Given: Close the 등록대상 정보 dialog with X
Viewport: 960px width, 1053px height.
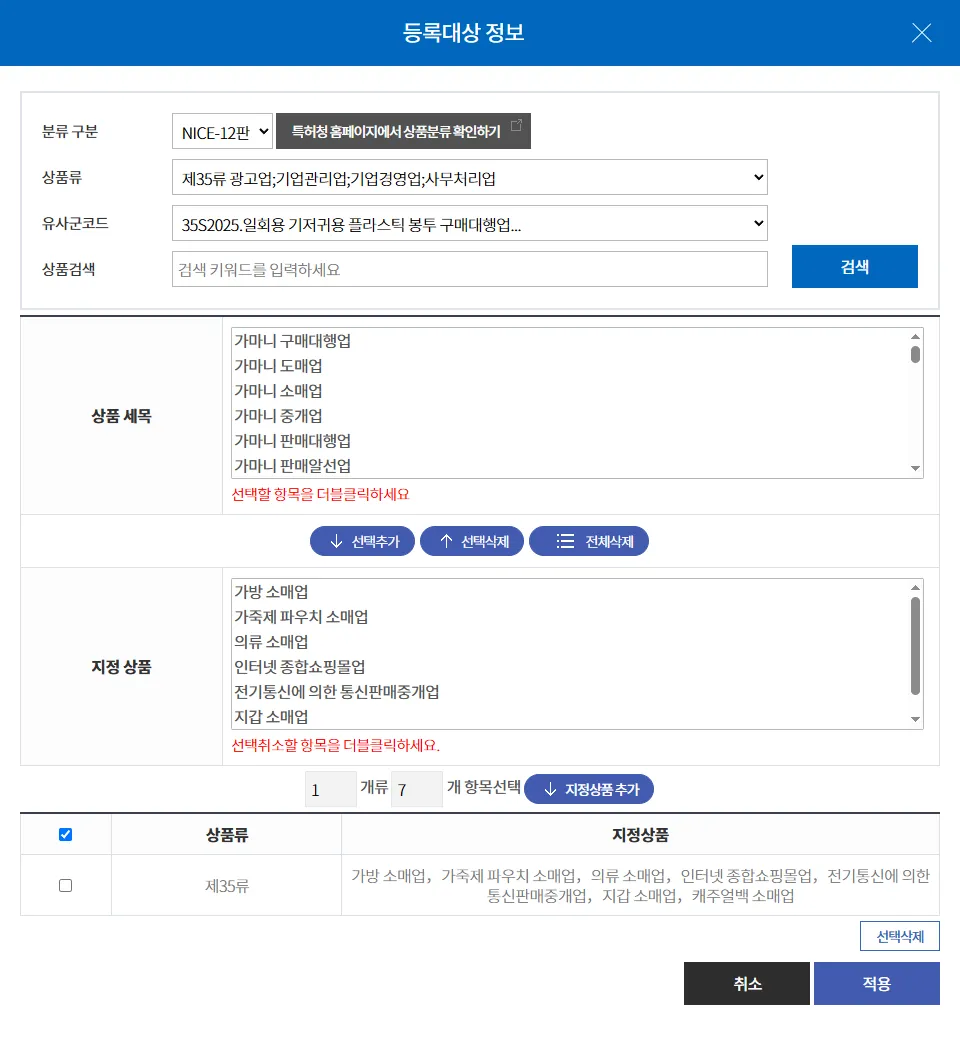Looking at the screenshot, I should 921,33.
